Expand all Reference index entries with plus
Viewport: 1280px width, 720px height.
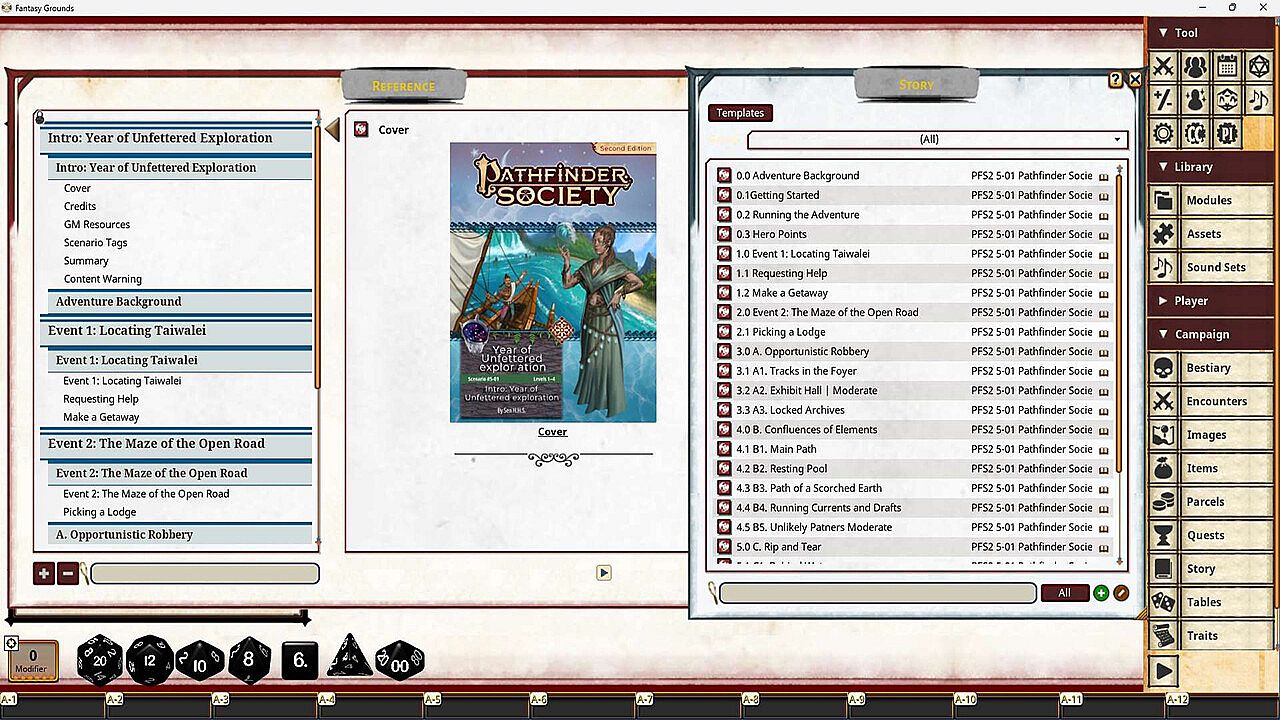[43, 574]
